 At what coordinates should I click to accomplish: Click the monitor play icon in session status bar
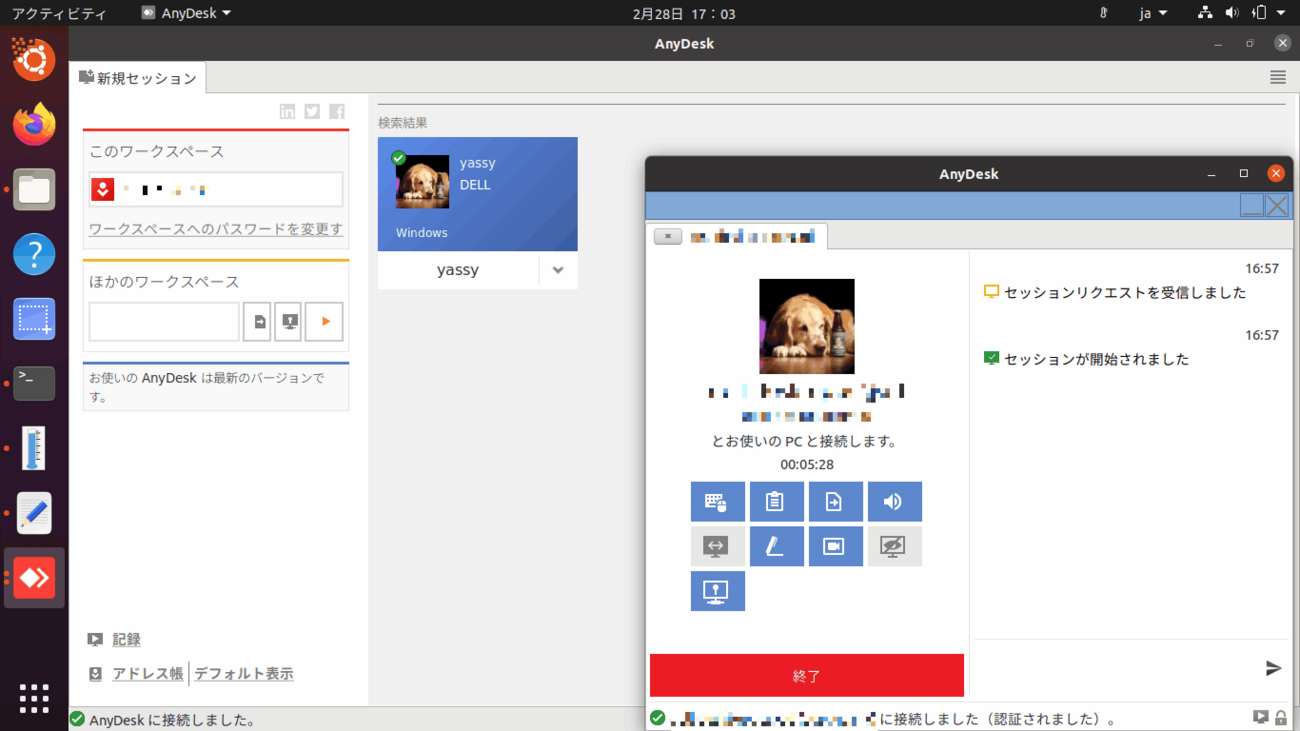click(x=1260, y=718)
